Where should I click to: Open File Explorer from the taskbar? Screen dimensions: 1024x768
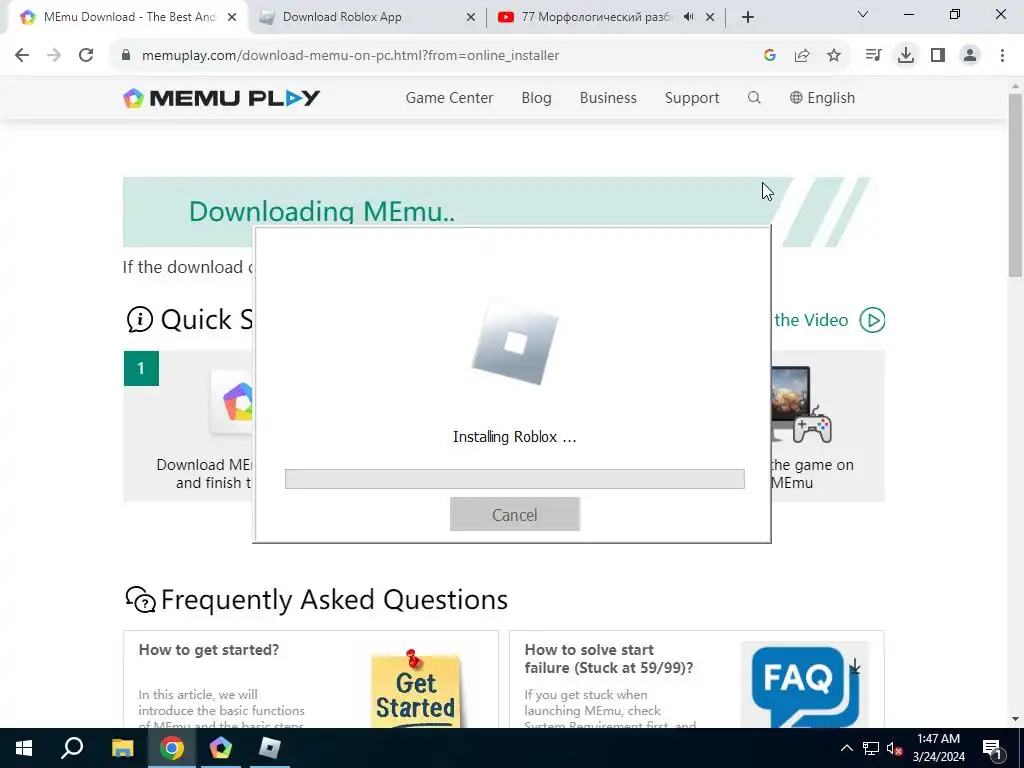pos(122,748)
